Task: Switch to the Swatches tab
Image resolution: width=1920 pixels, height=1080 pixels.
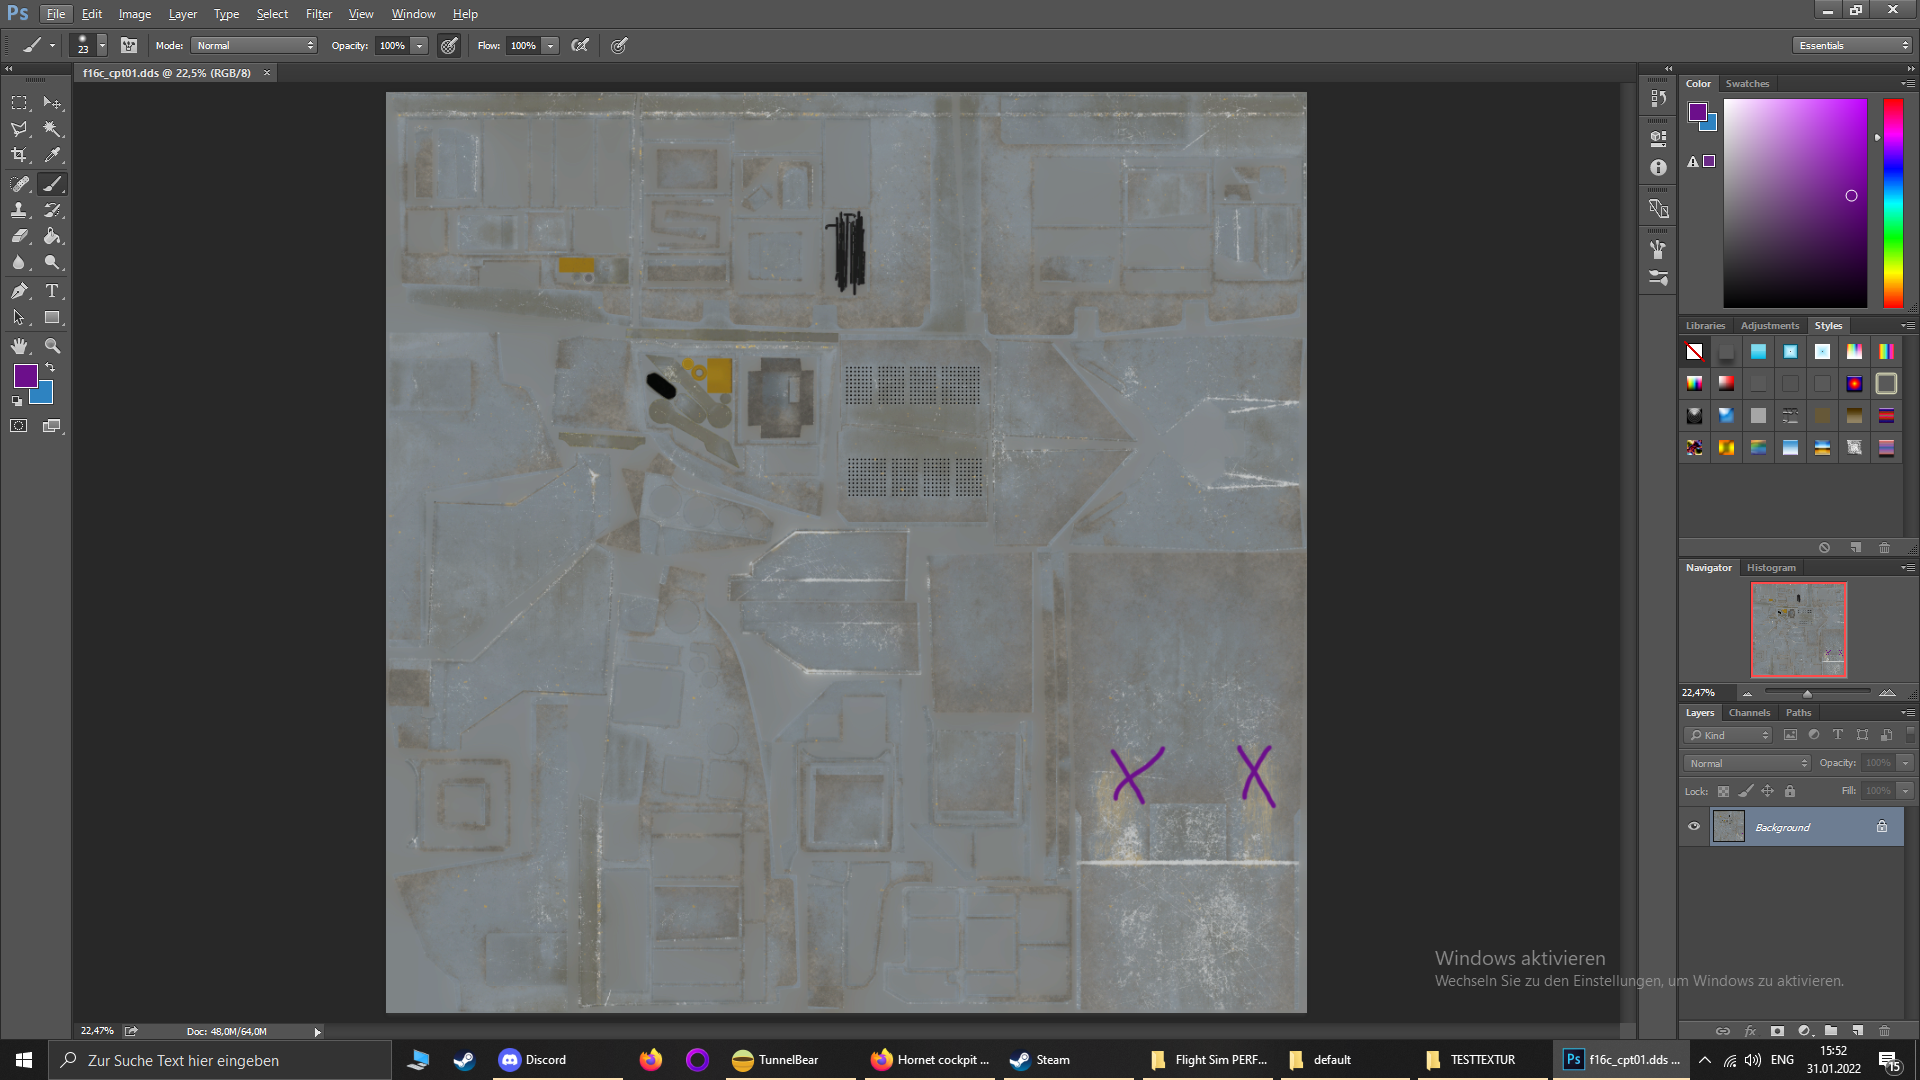Action: 1747,84
